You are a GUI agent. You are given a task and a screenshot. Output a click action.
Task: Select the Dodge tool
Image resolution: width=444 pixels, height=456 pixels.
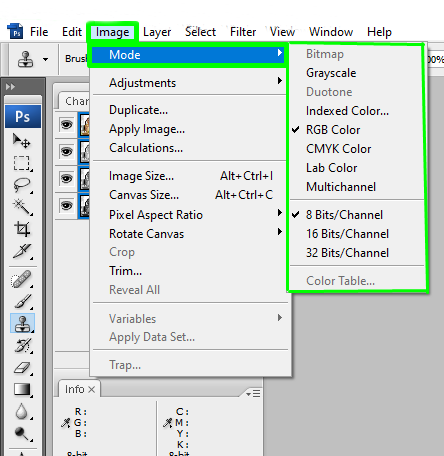(22, 433)
